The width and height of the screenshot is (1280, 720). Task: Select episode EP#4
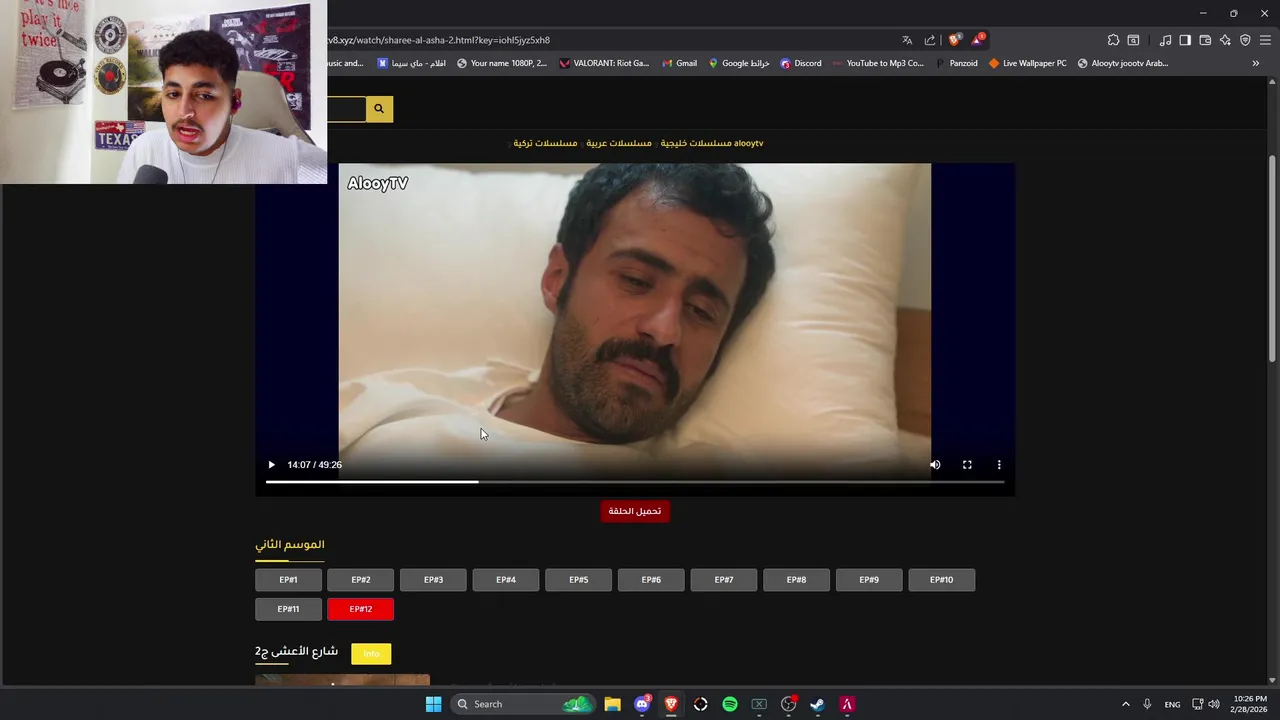click(506, 580)
